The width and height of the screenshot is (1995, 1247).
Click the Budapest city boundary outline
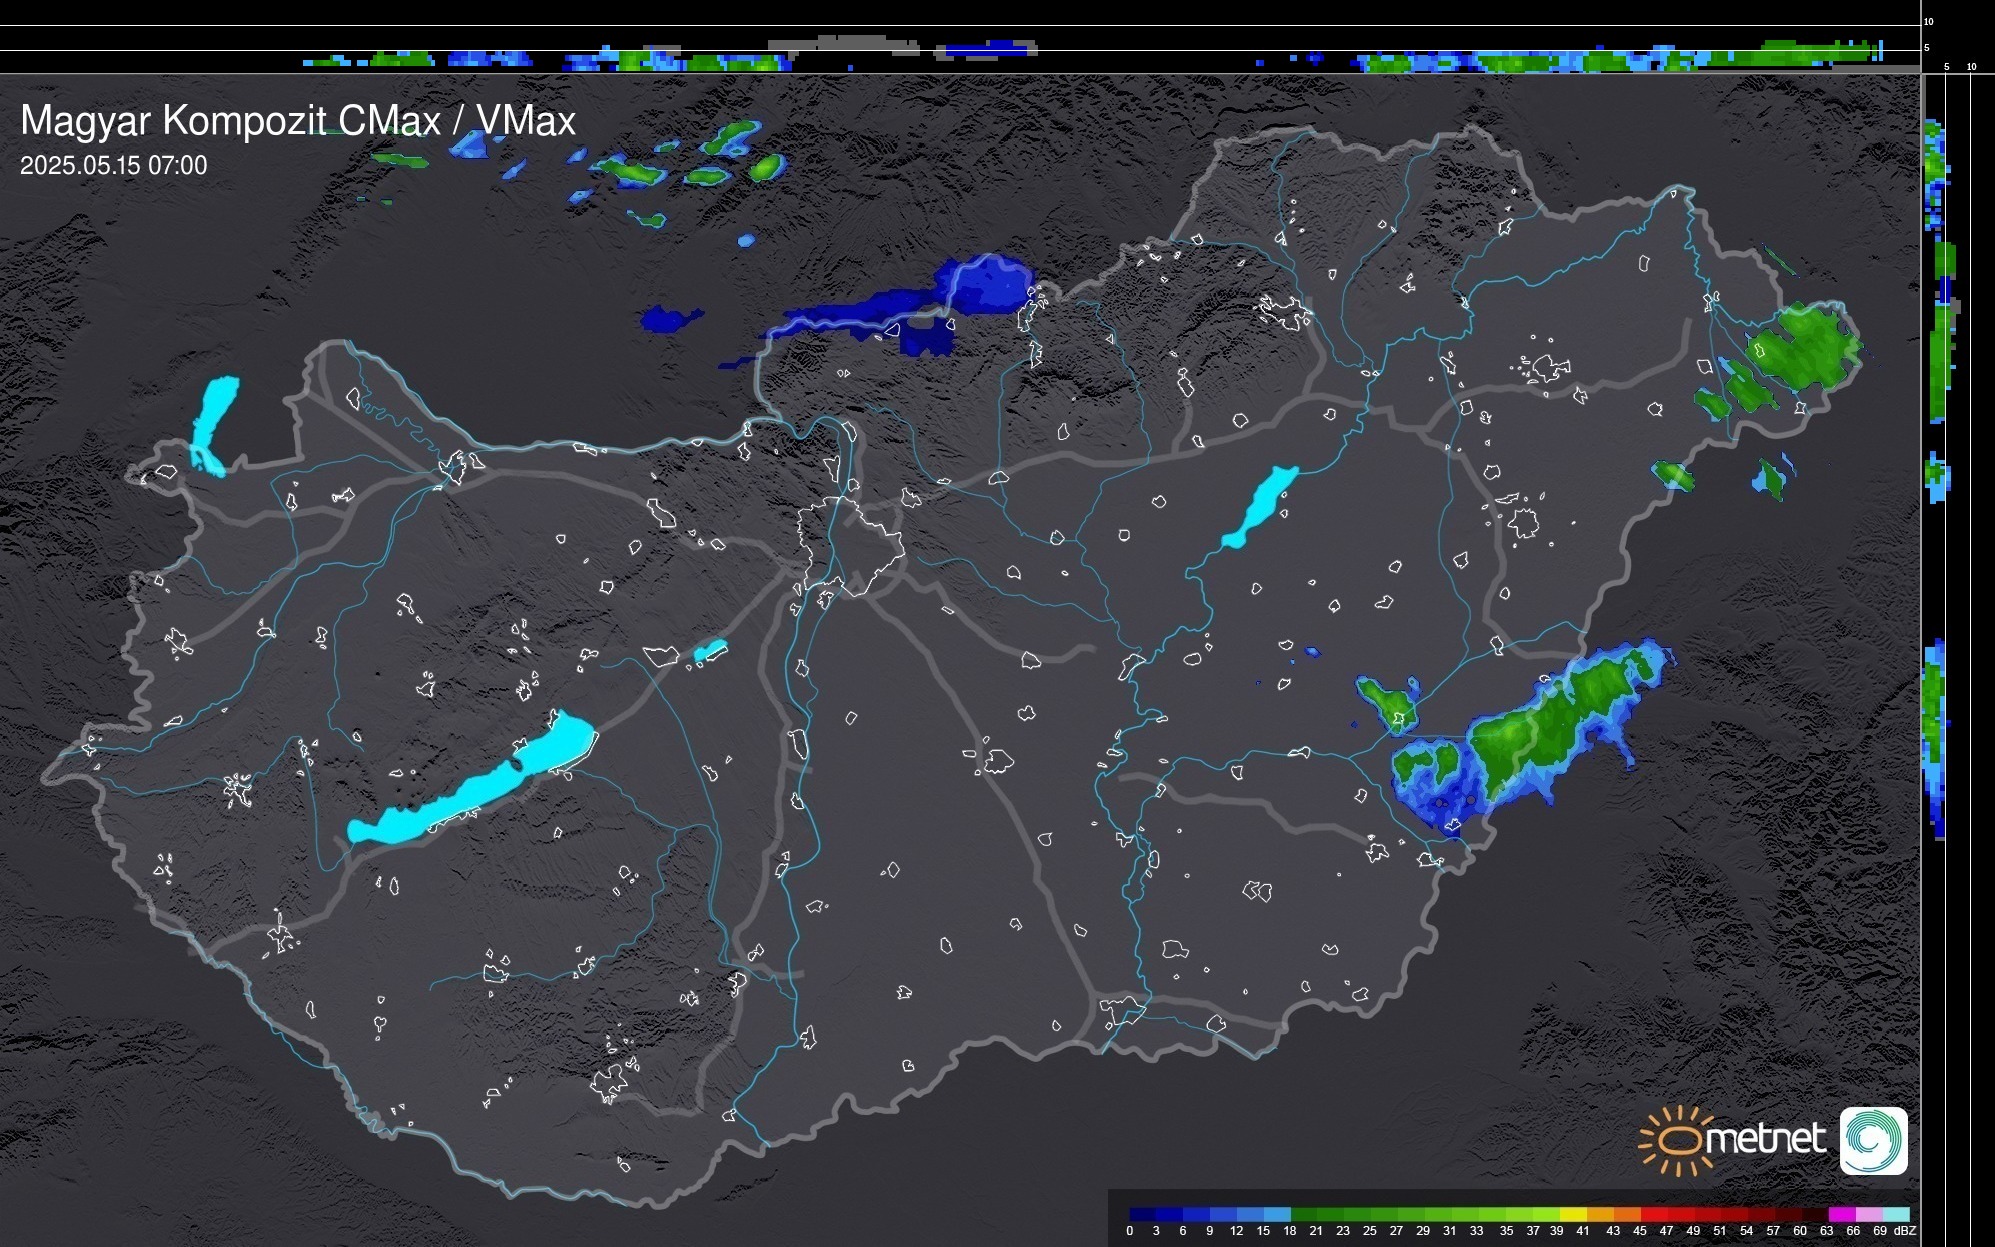tap(850, 545)
